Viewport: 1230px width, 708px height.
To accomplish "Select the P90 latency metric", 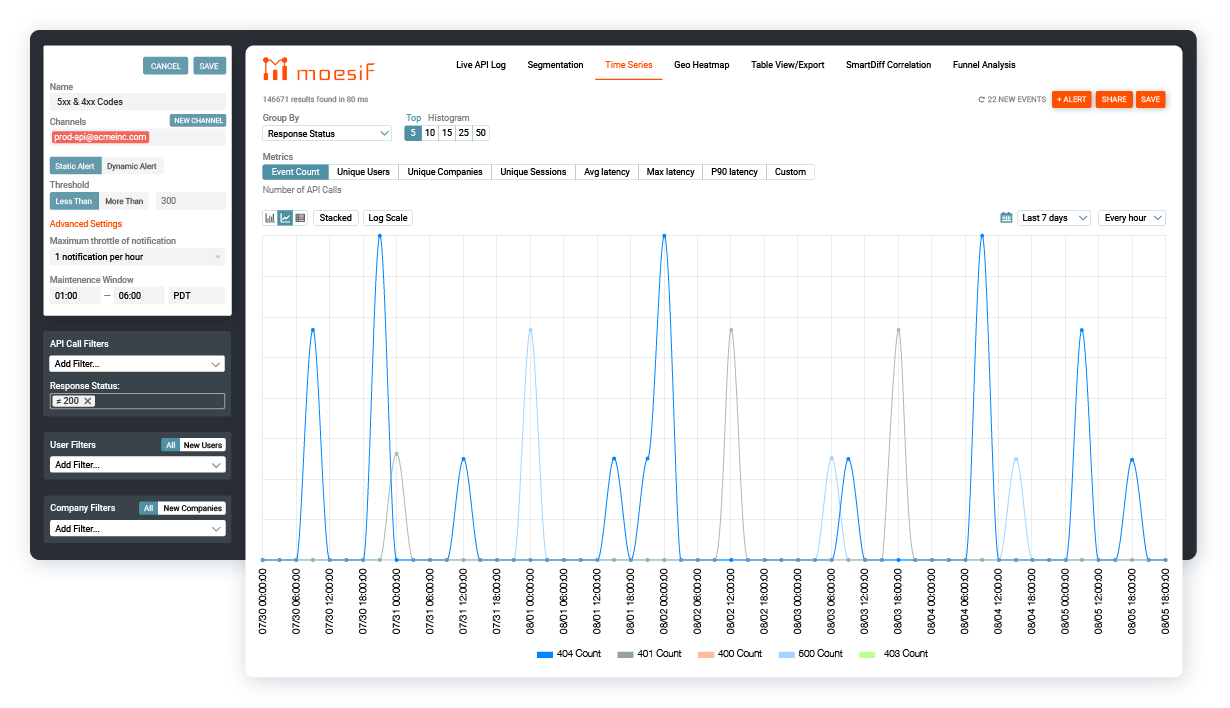I will click(734, 172).
